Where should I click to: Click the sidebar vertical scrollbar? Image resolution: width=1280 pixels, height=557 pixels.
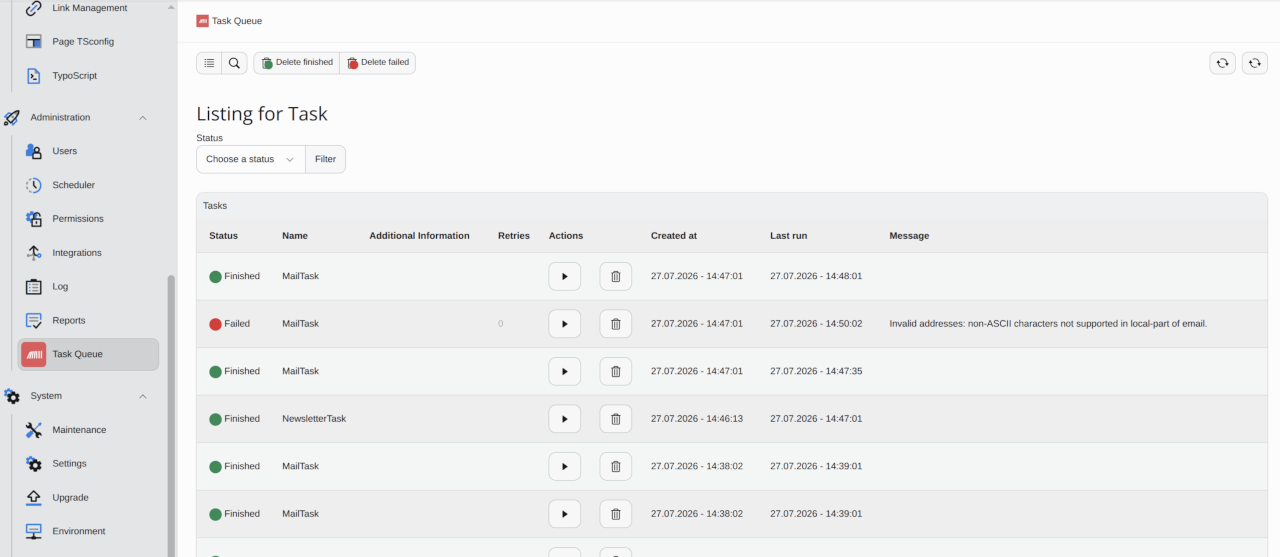[x=171, y=415]
